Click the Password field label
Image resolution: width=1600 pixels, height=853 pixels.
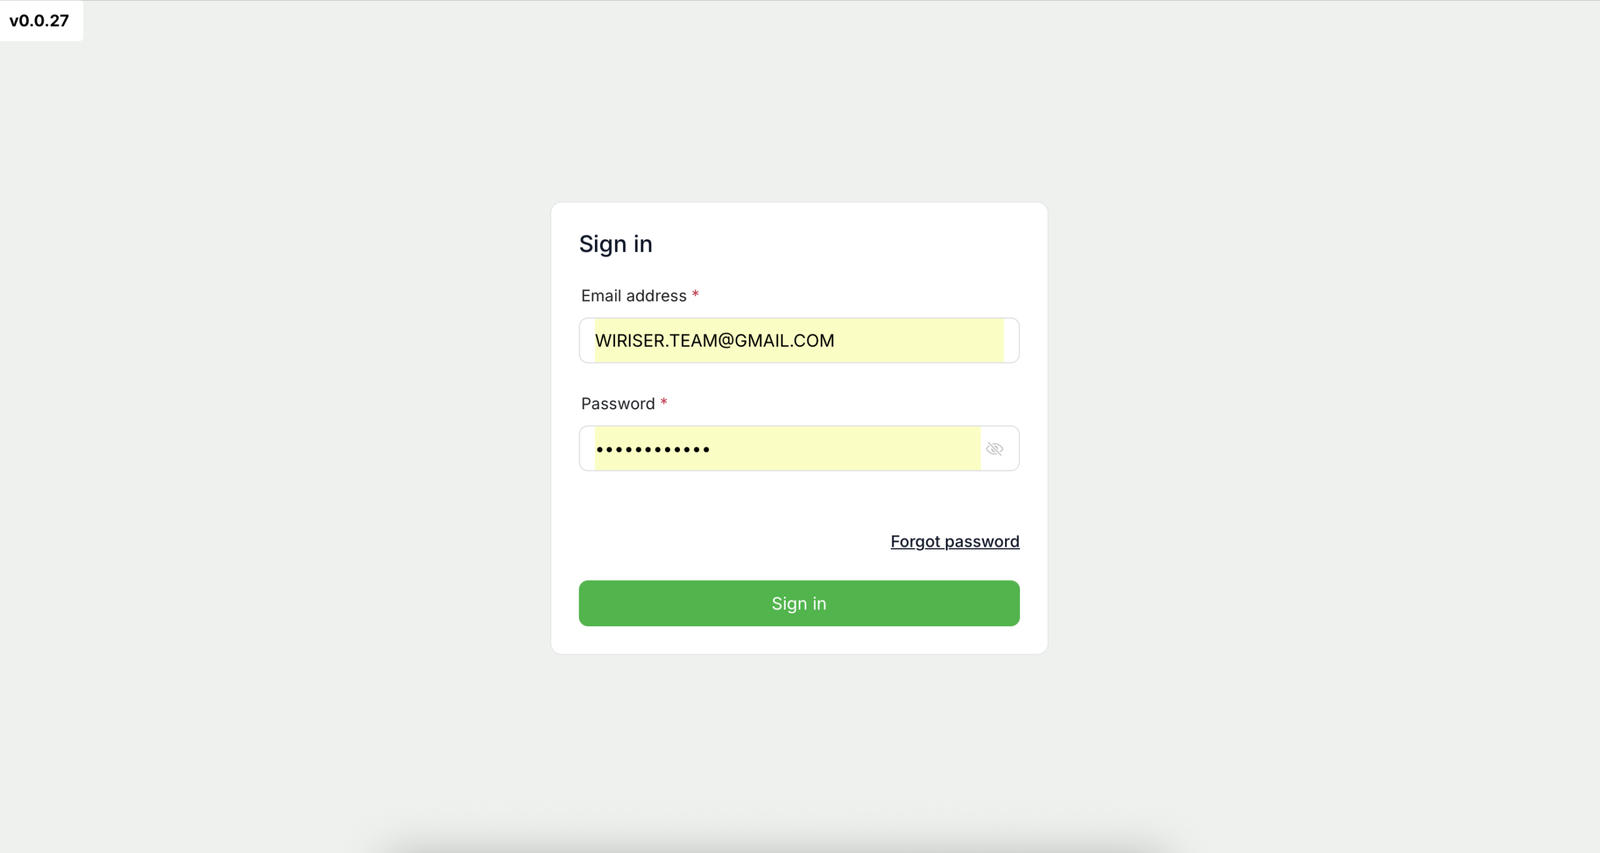click(x=618, y=404)
